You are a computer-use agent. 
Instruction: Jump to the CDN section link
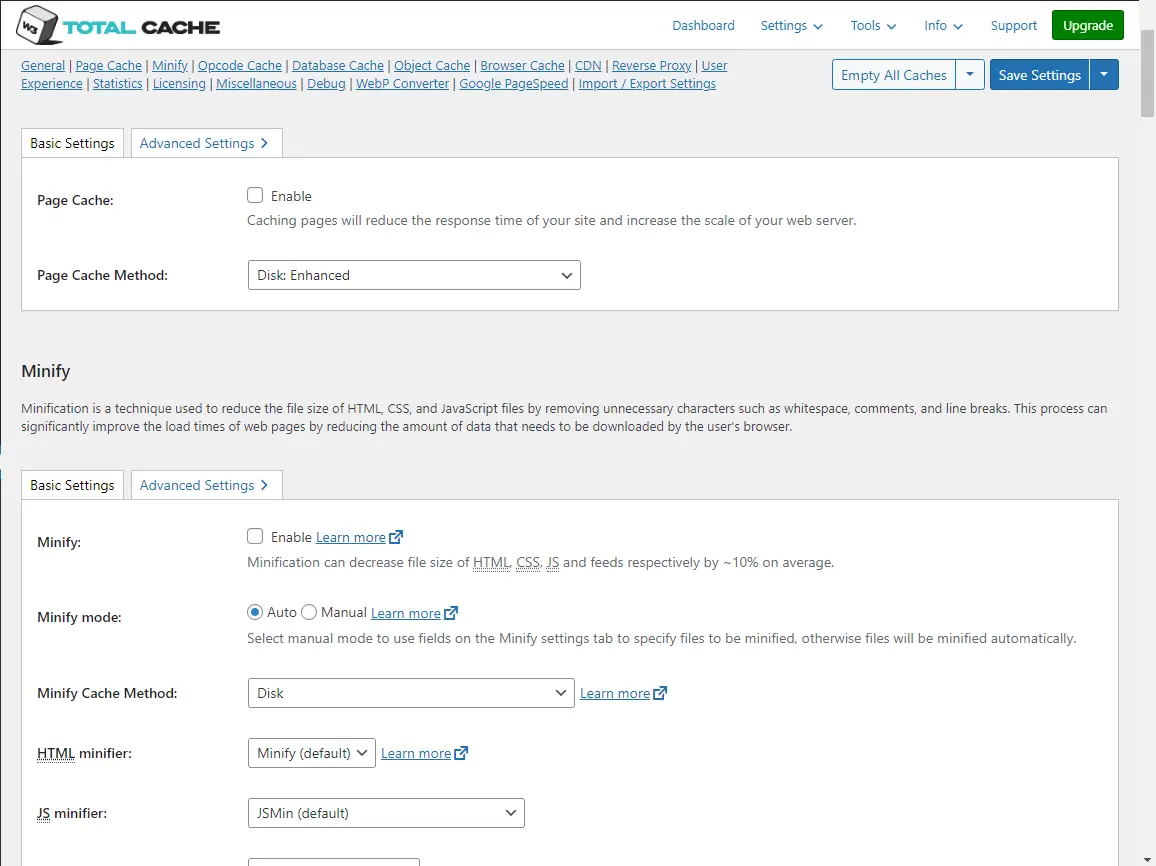click(x=588, y=66)
